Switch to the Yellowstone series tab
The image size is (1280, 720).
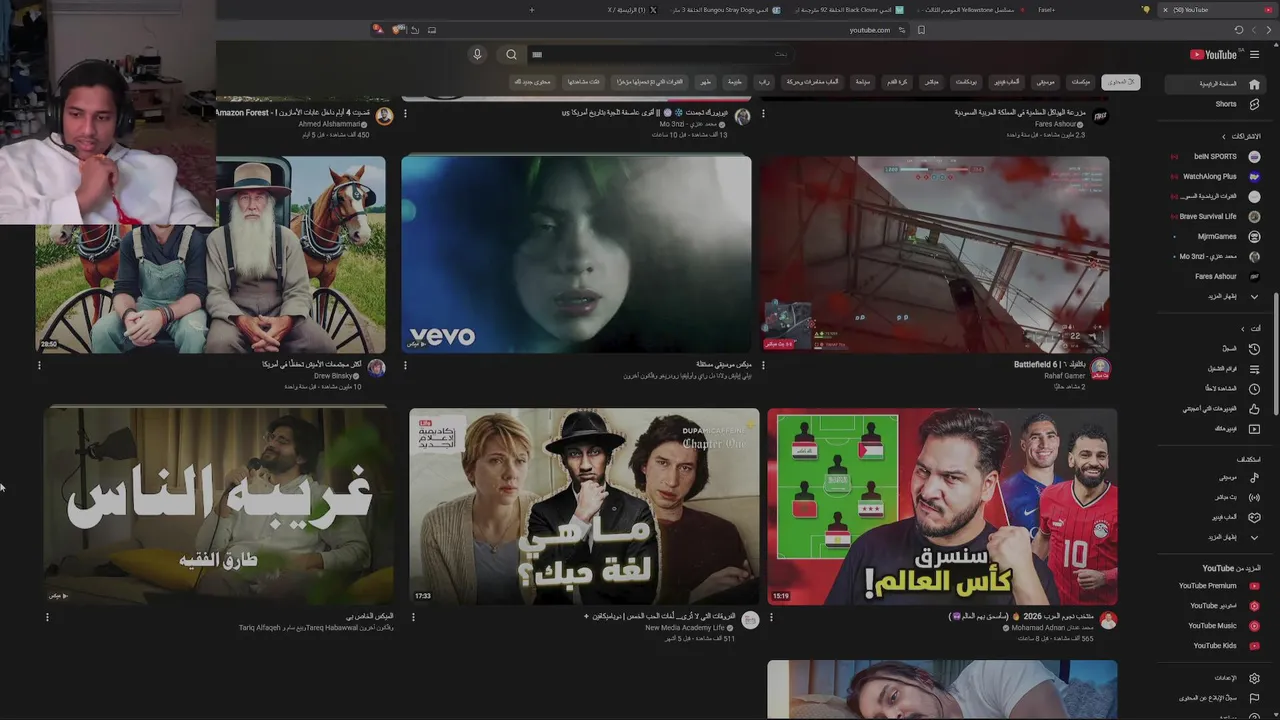970,10
